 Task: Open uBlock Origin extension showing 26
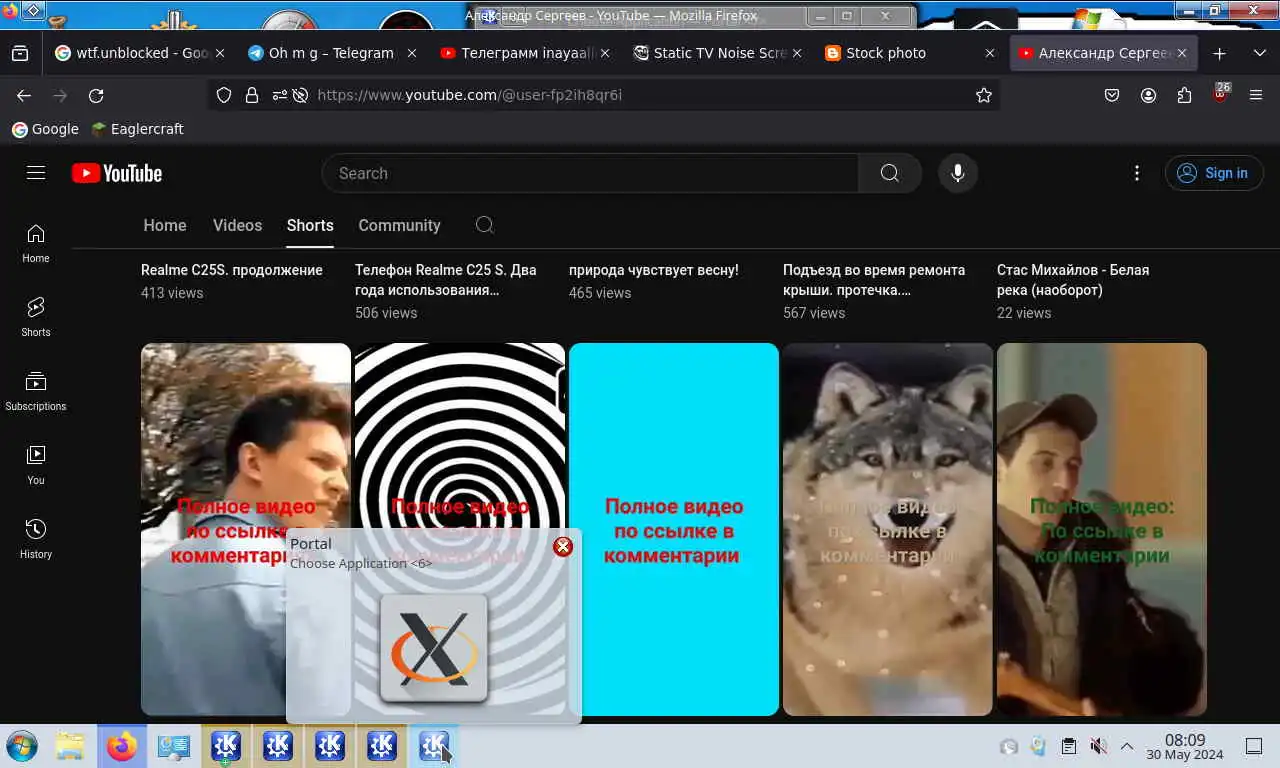click(x=1220, y=95)
